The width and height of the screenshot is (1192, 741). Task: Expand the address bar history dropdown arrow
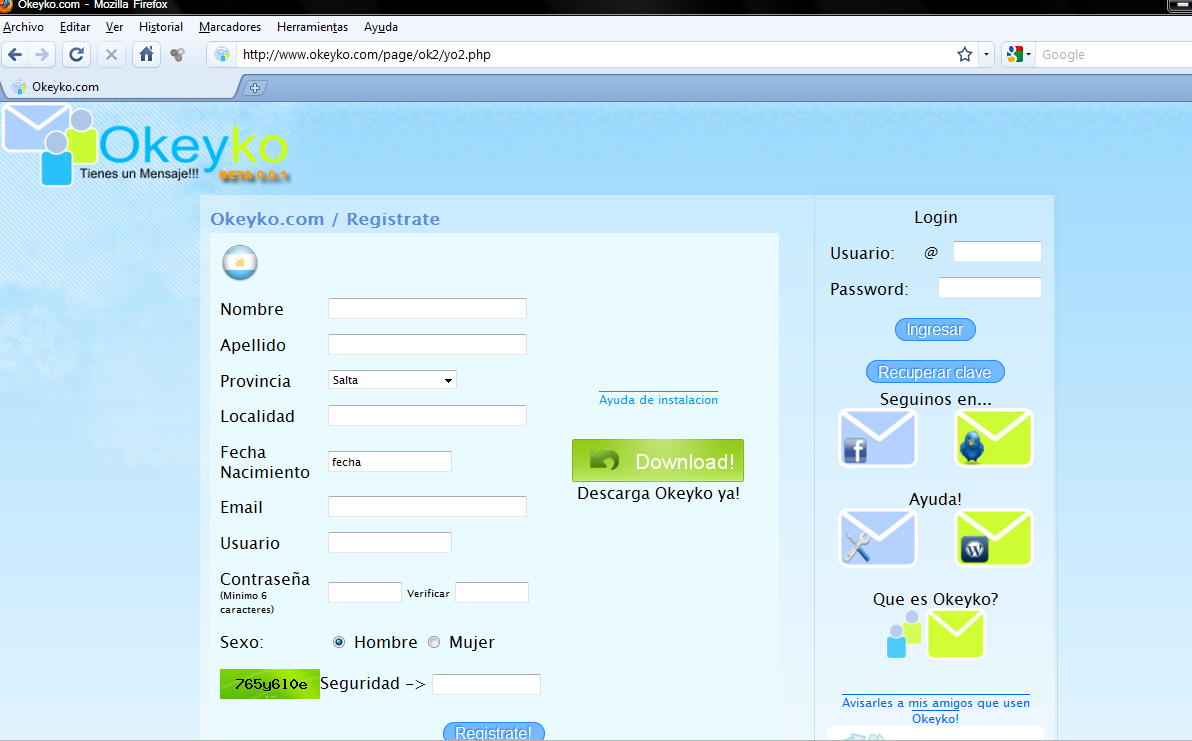click(x=986, y=55)
